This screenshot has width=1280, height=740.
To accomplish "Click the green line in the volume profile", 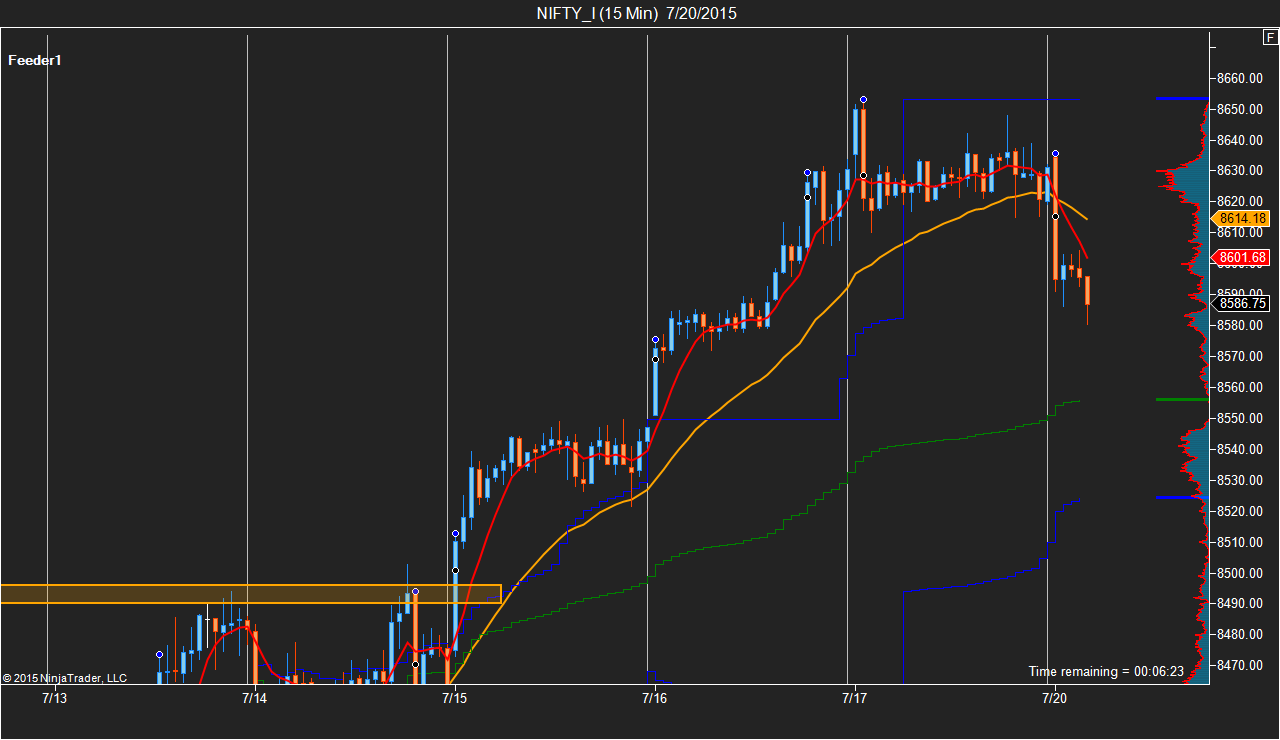I will 1181,399.
